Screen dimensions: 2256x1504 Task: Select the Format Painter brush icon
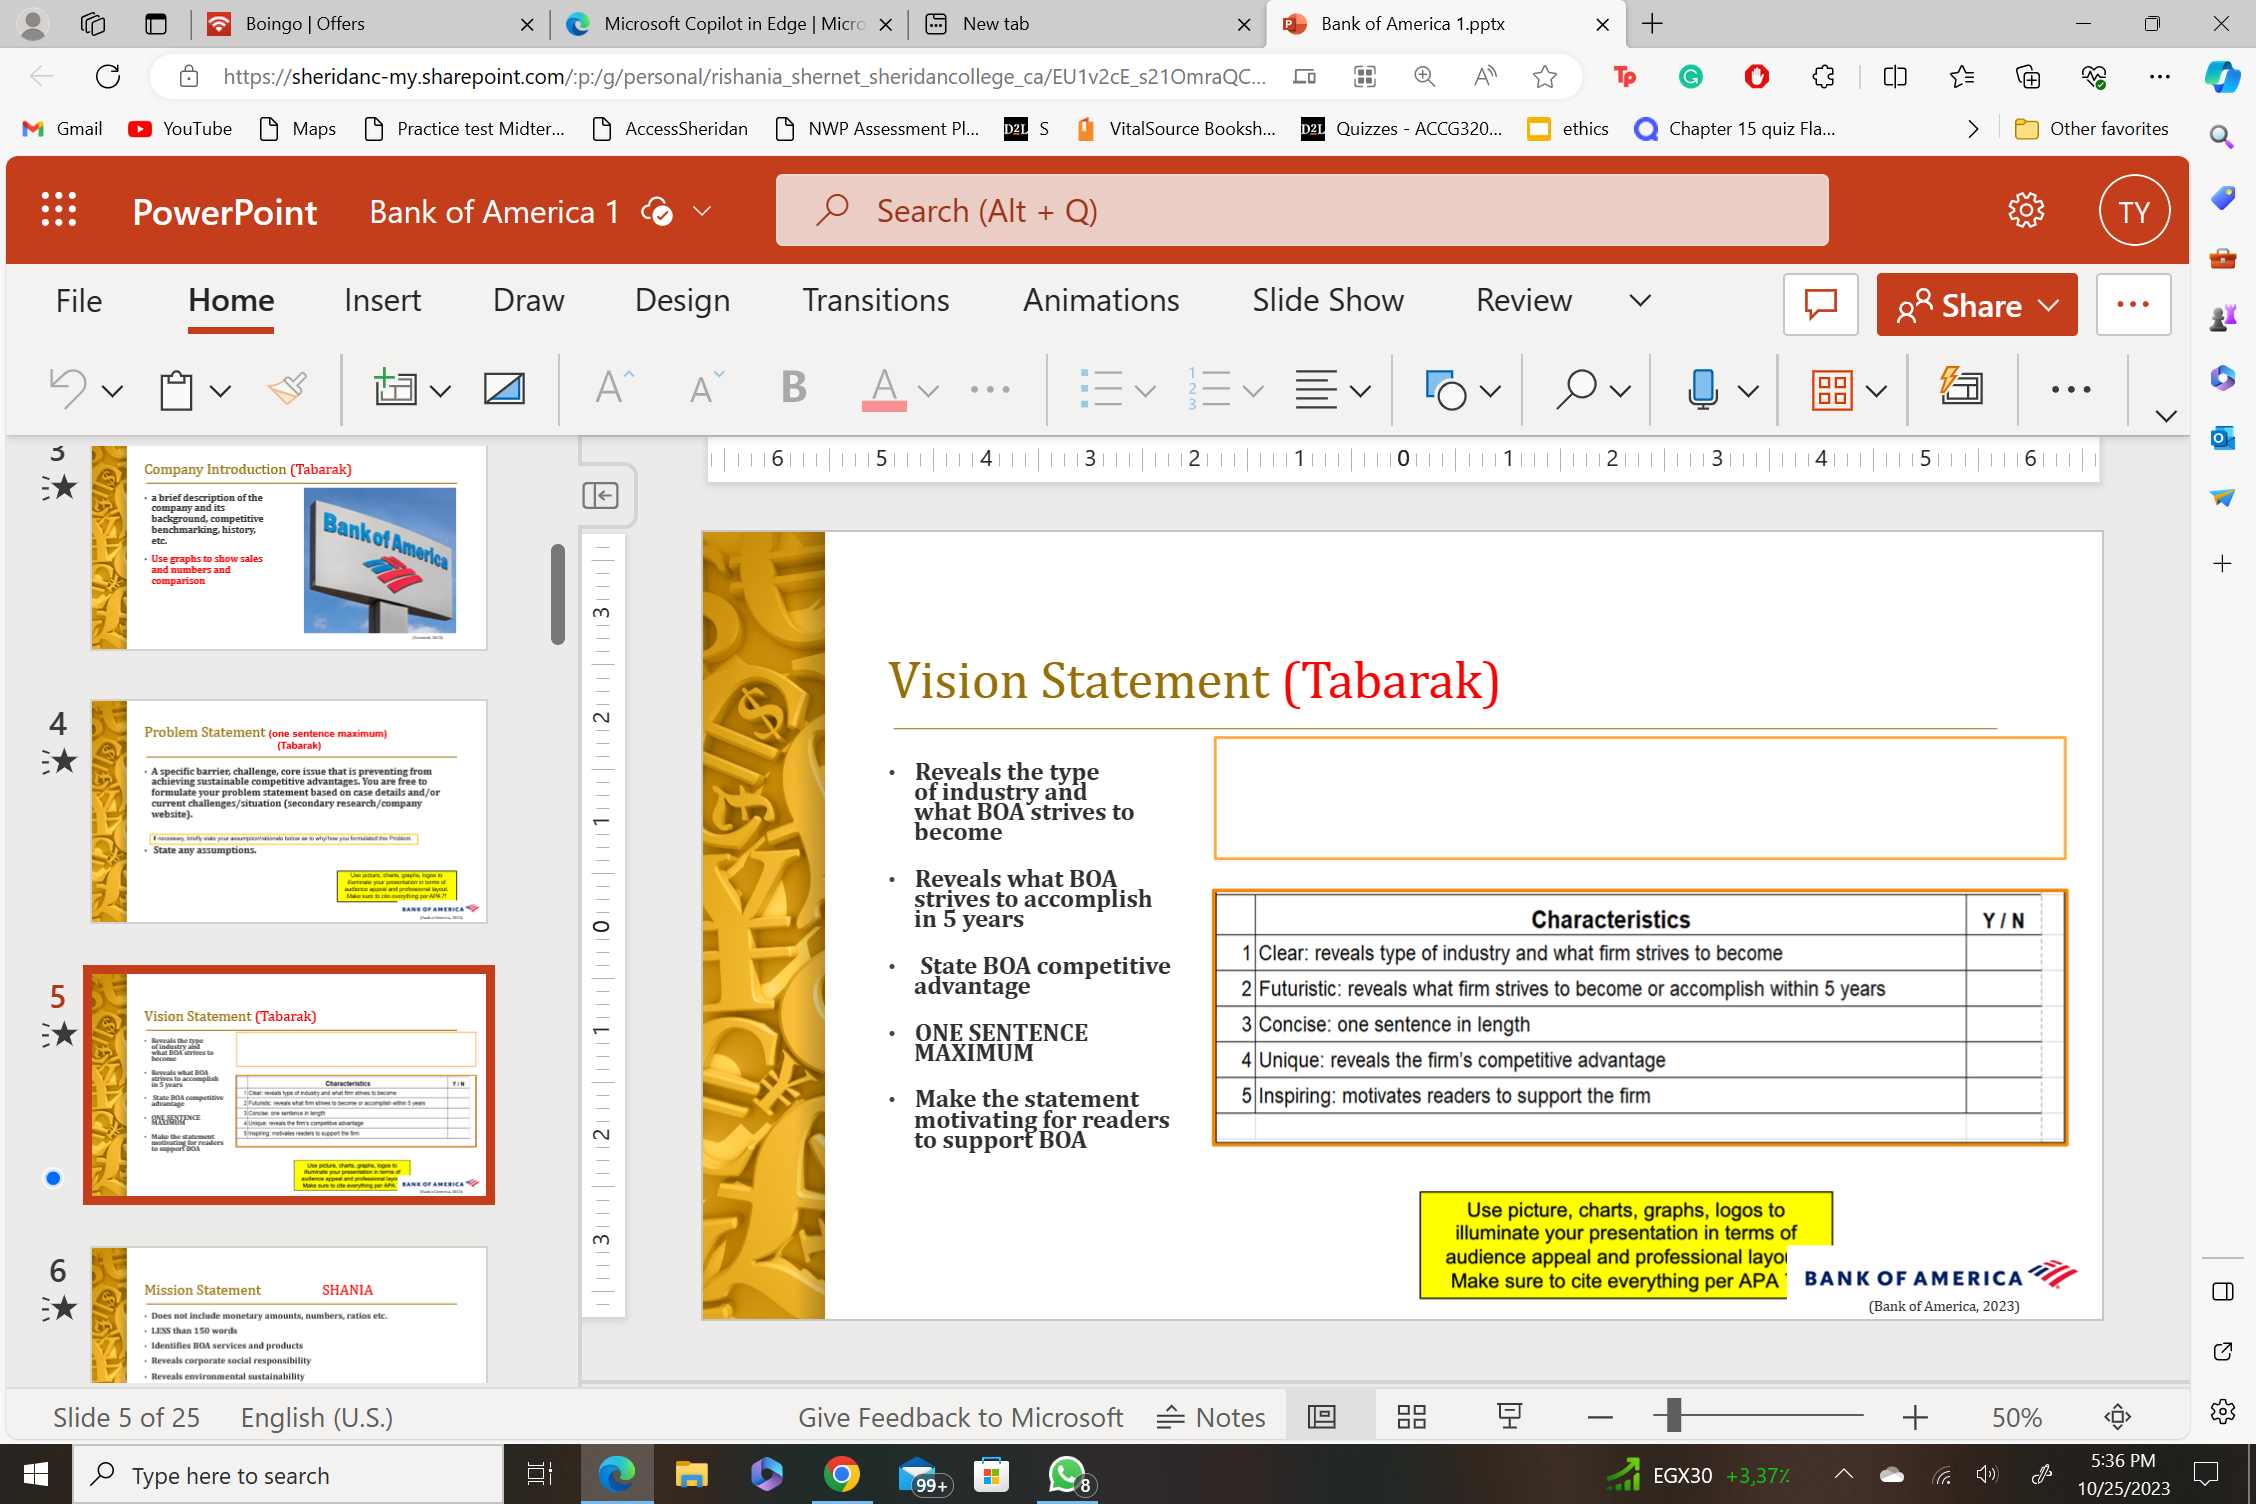(x=288, y=389)
